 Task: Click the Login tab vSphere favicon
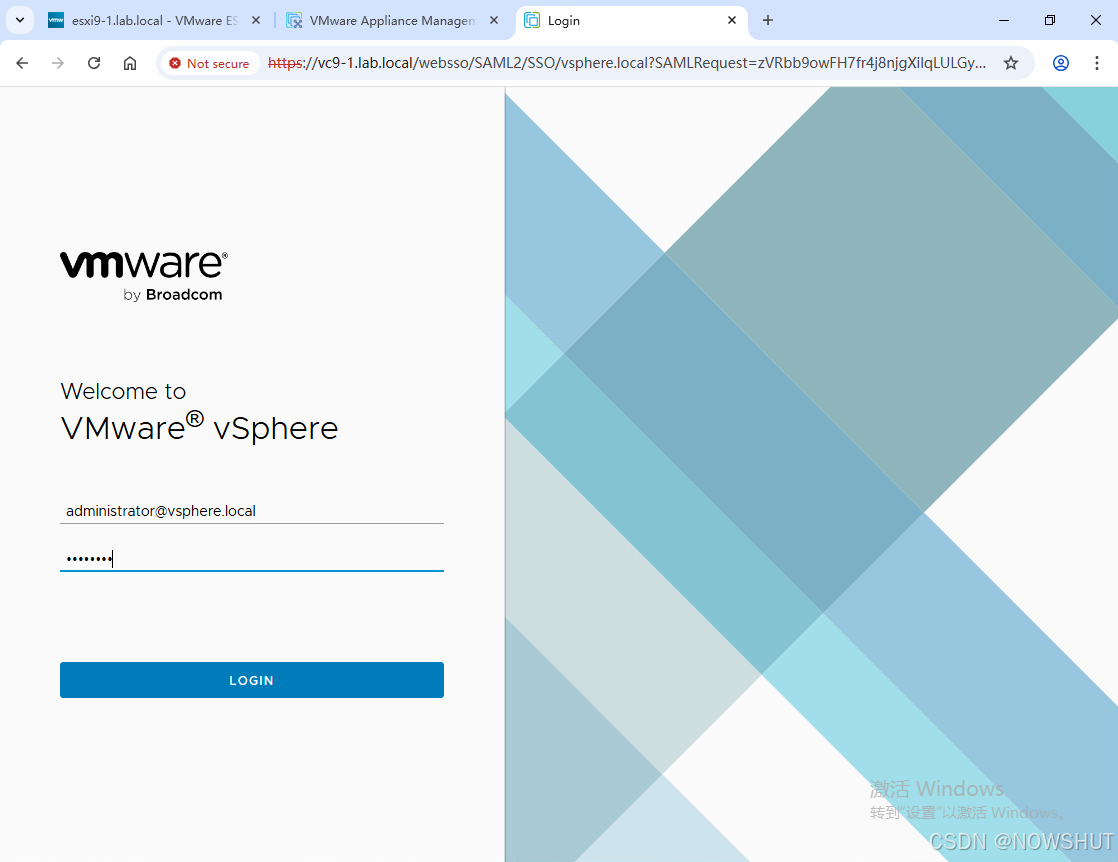coord(532,21)
